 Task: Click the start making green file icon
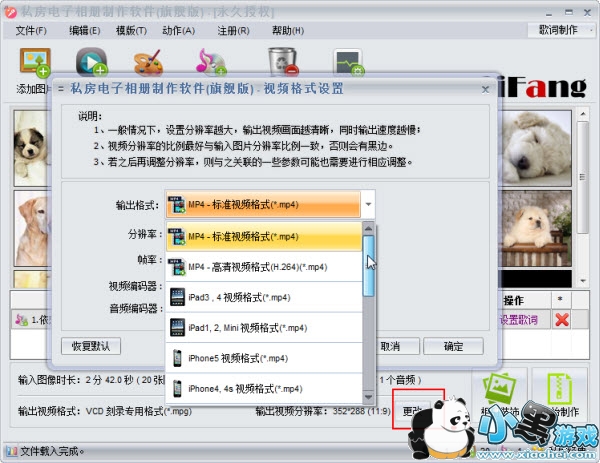(560, 388)
